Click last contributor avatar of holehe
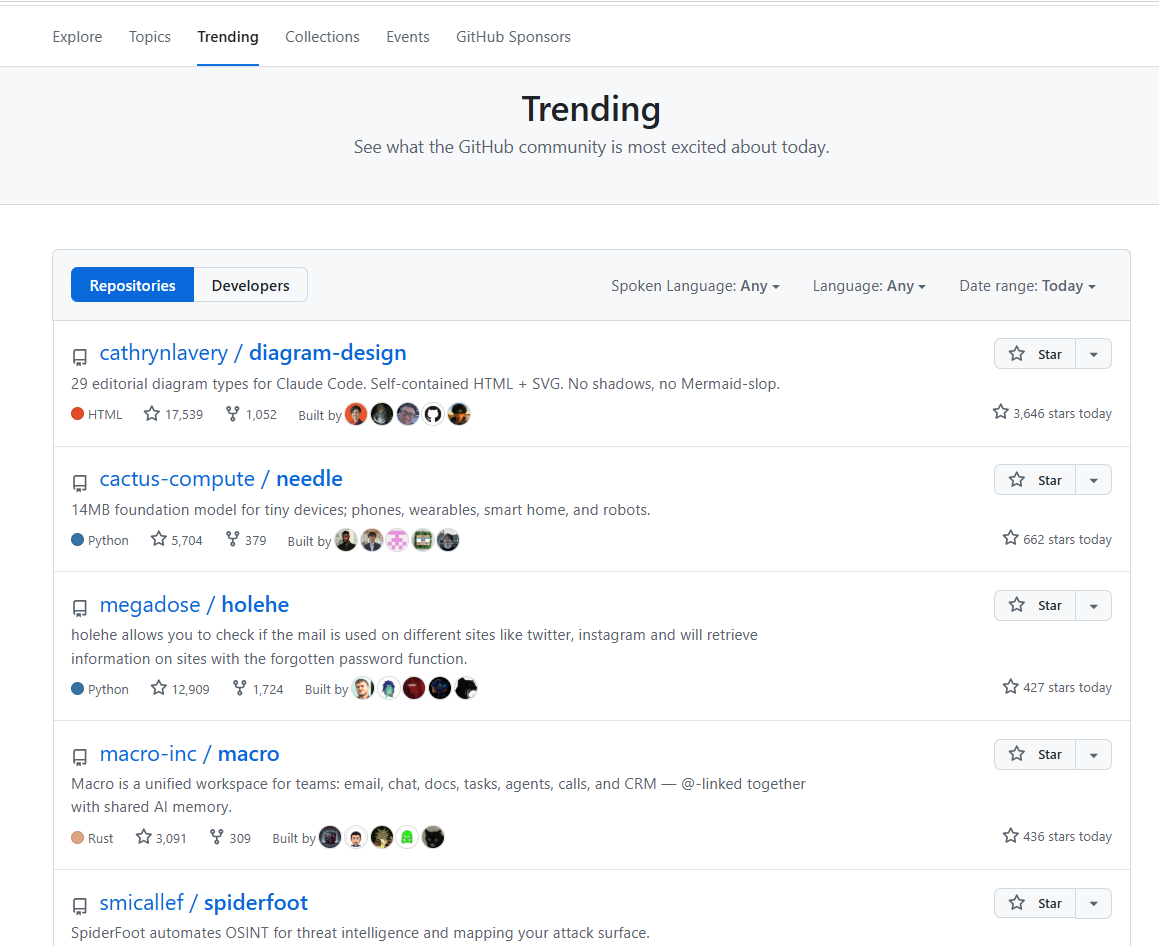The height and width of the screenshot is (946, 1159). pyautogui.click(x=466, y=688)
